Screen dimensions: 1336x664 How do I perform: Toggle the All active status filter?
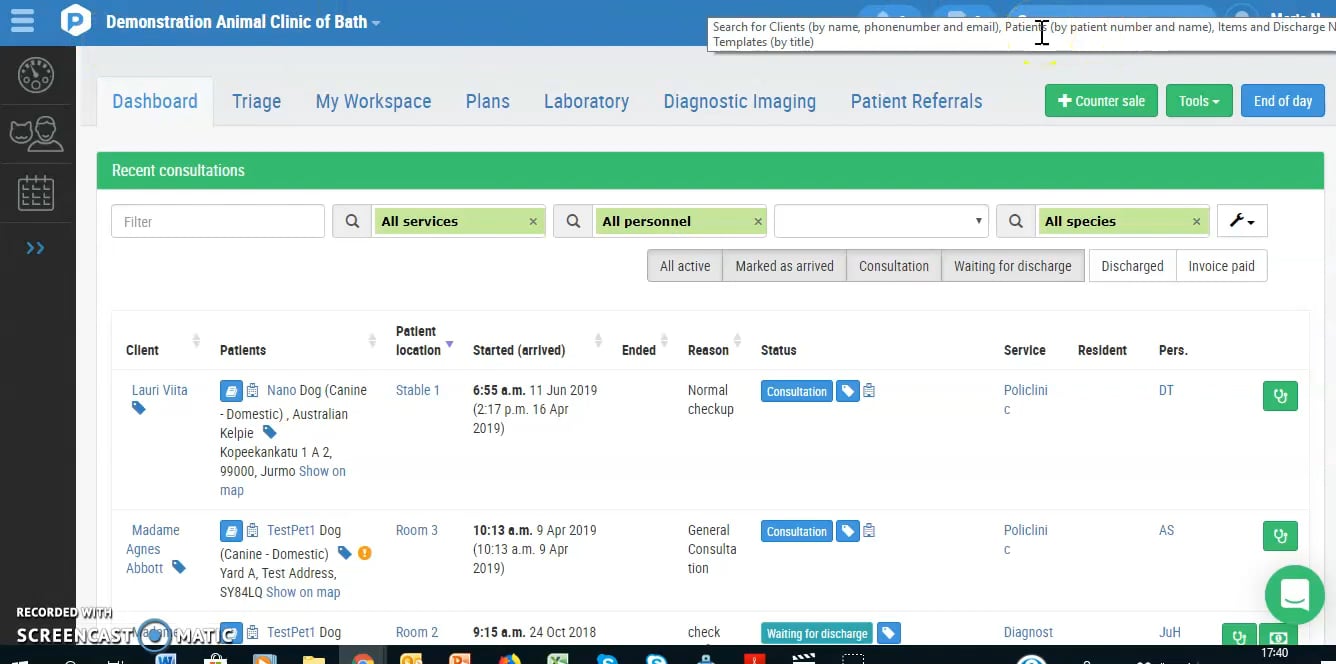(685, 266)
